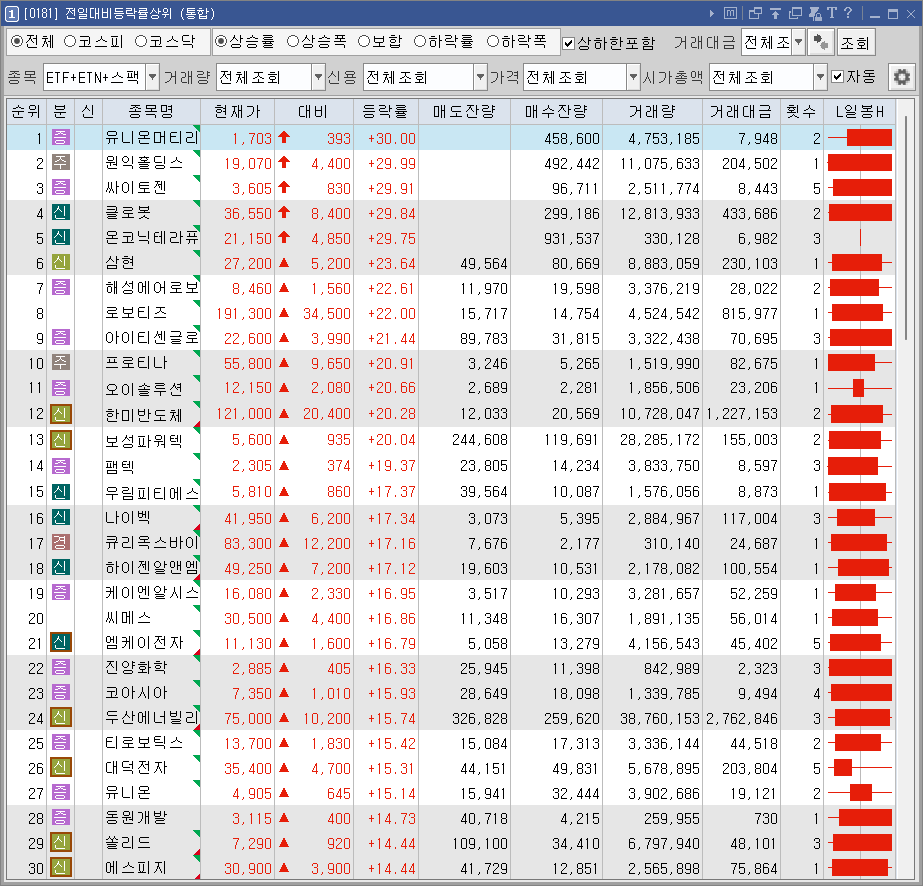Click the small right-arrow icon in title bar
This screenshot has height=886, width=923.
712,13
